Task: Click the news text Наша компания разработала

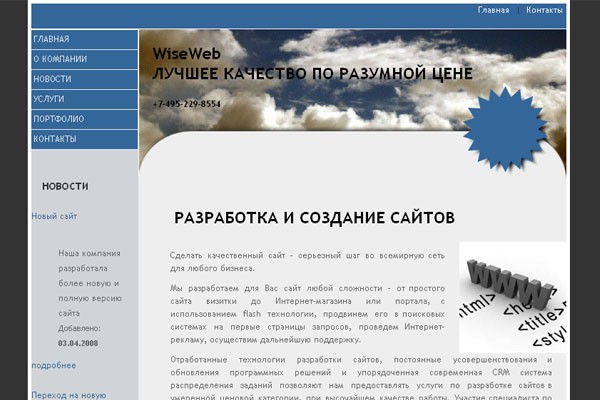Action: pyautogui.click(x=90, y=283)
